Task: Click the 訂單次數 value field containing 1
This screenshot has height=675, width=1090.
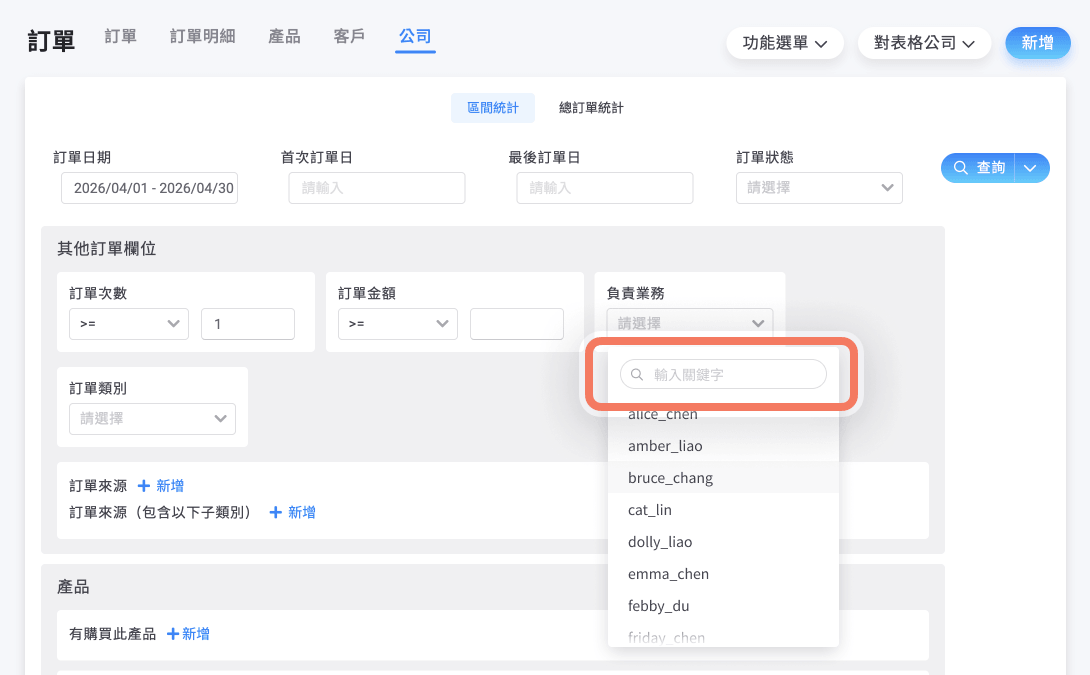Action: tap(247, 324)
